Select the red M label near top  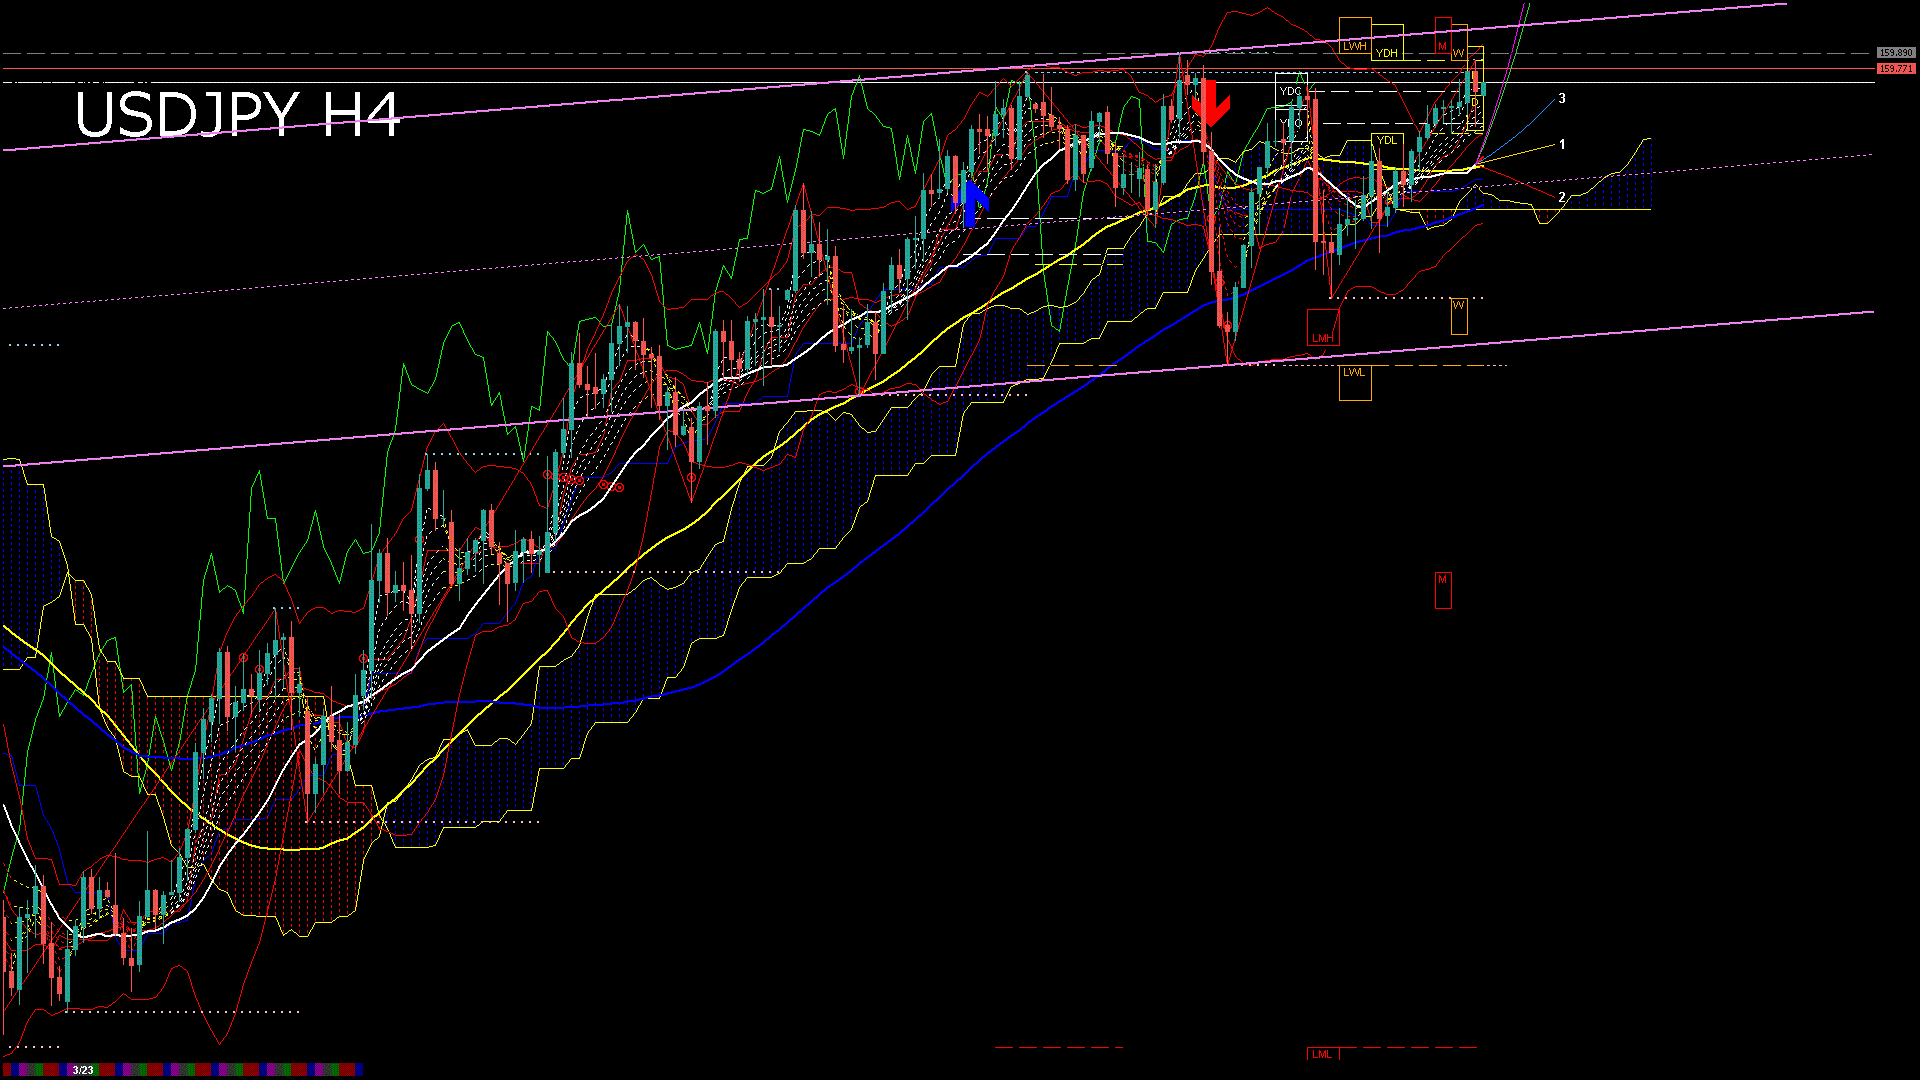tap(1442, 46)
